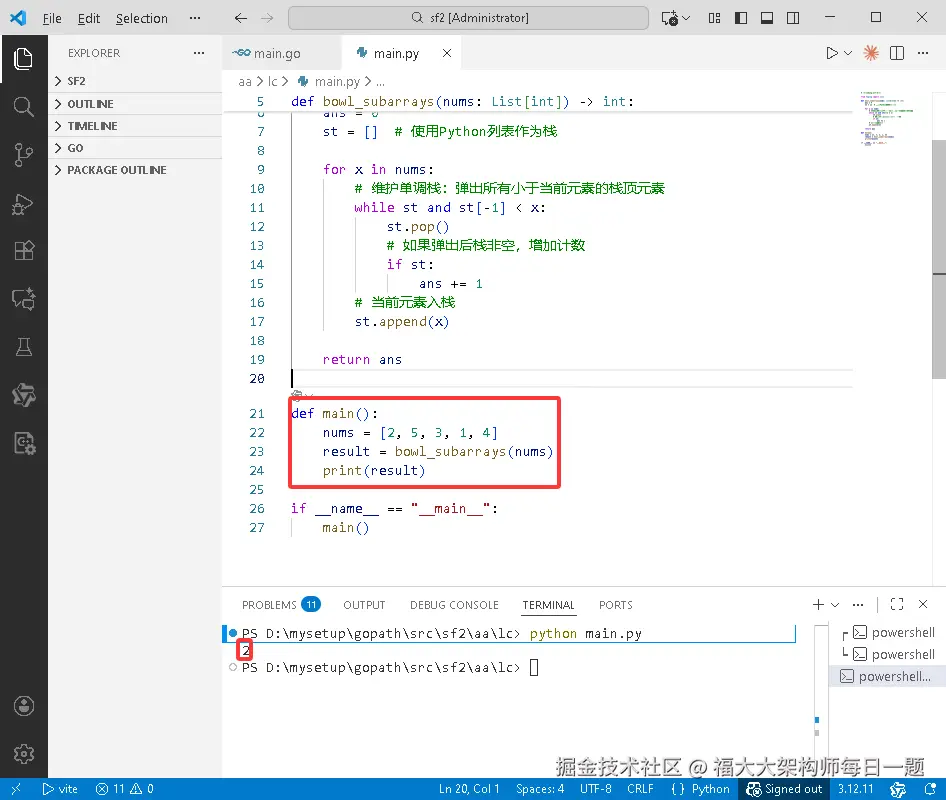946x800 pixels.
Task: Expand the GO section
Action: coord(135,148)
